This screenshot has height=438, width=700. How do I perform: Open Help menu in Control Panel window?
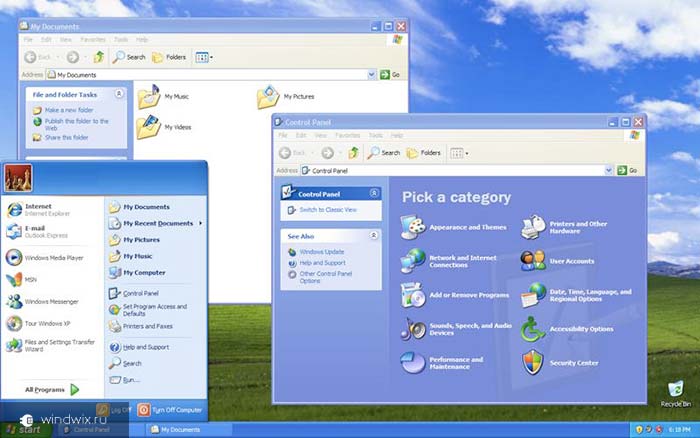(397, 135)
